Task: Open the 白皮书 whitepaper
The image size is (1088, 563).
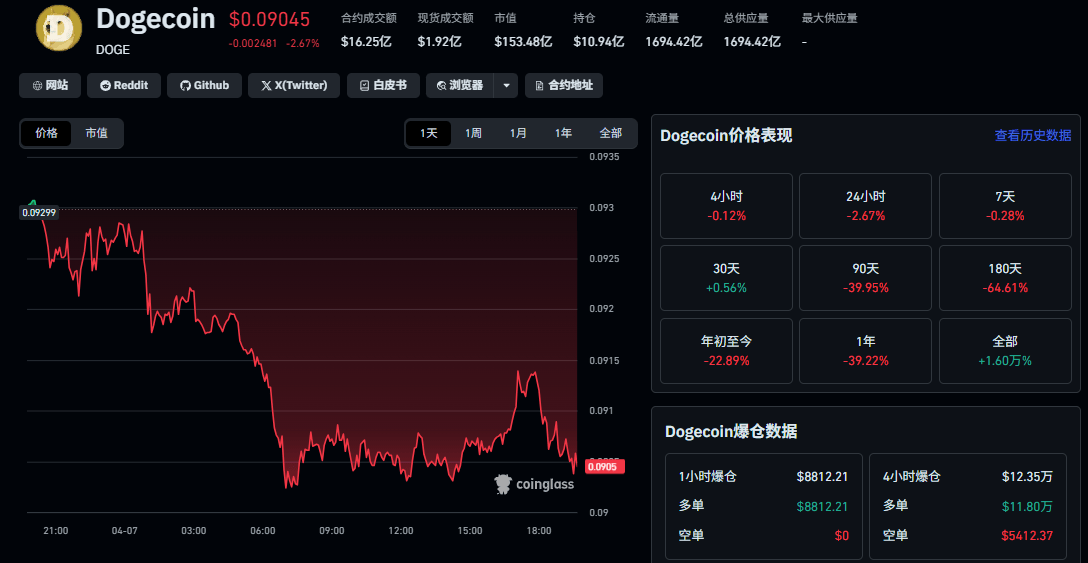Action: pyautogui.click(x=383, y=85)
